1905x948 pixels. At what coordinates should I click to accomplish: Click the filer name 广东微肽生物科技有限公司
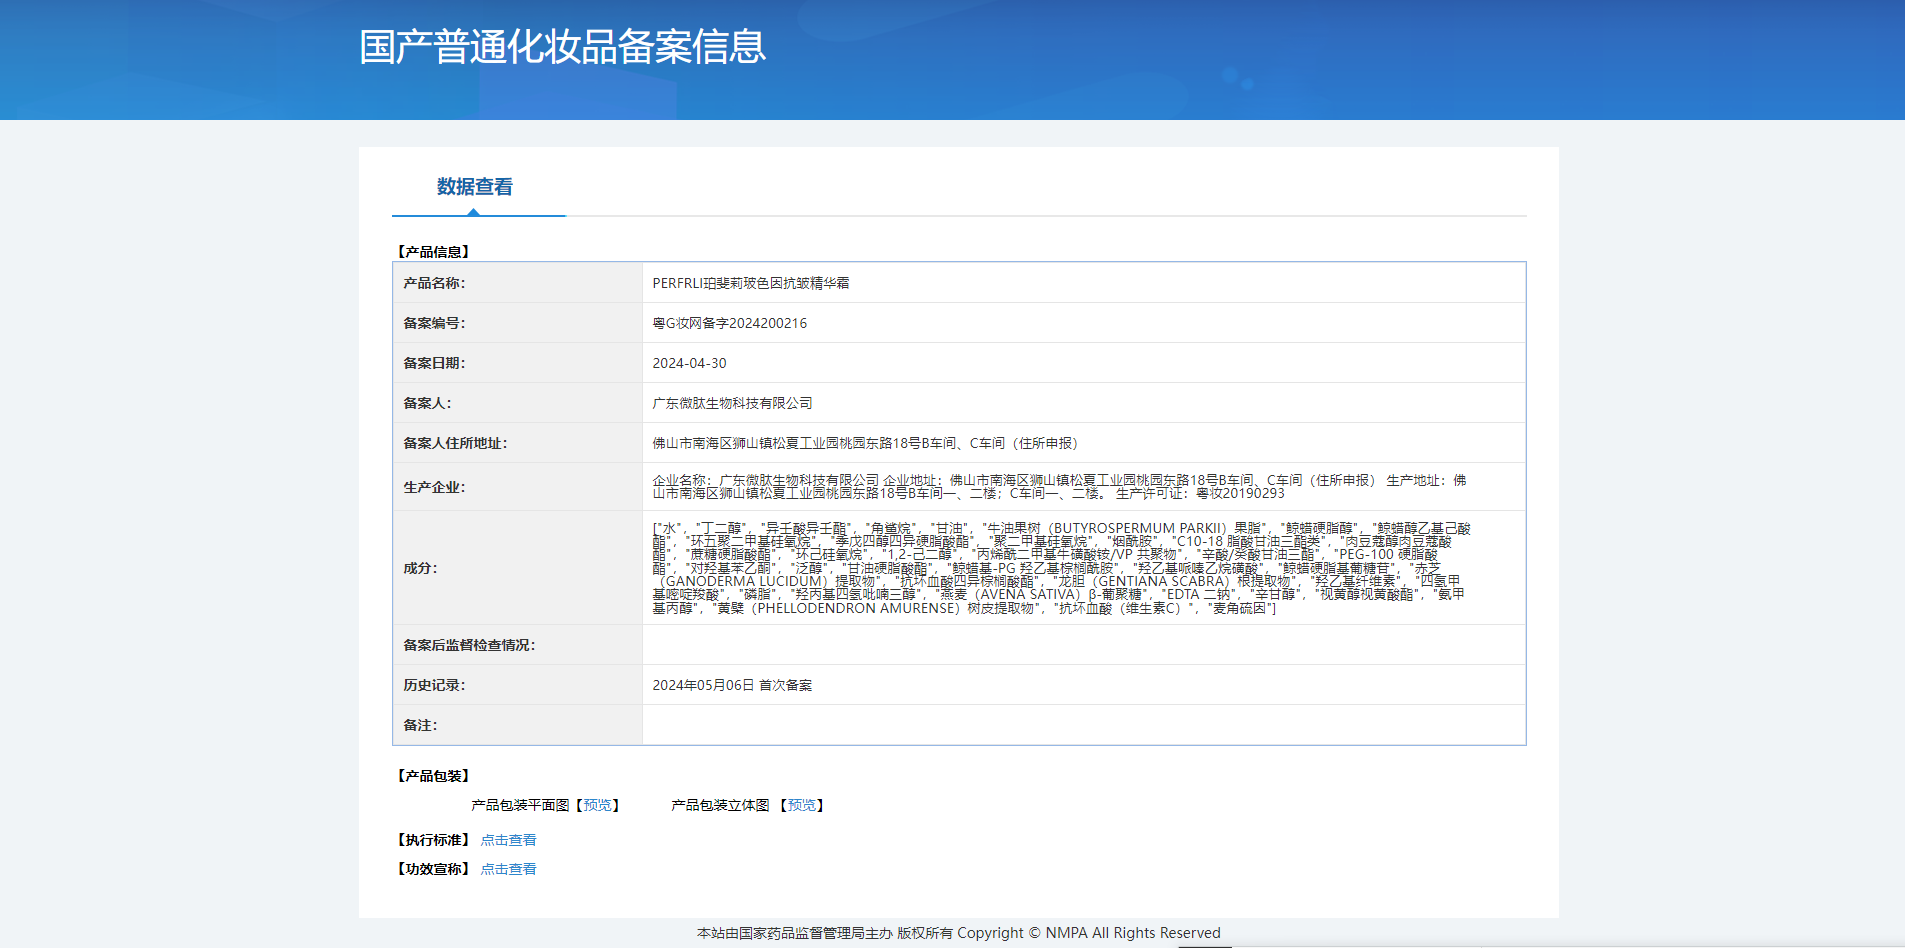732,403
